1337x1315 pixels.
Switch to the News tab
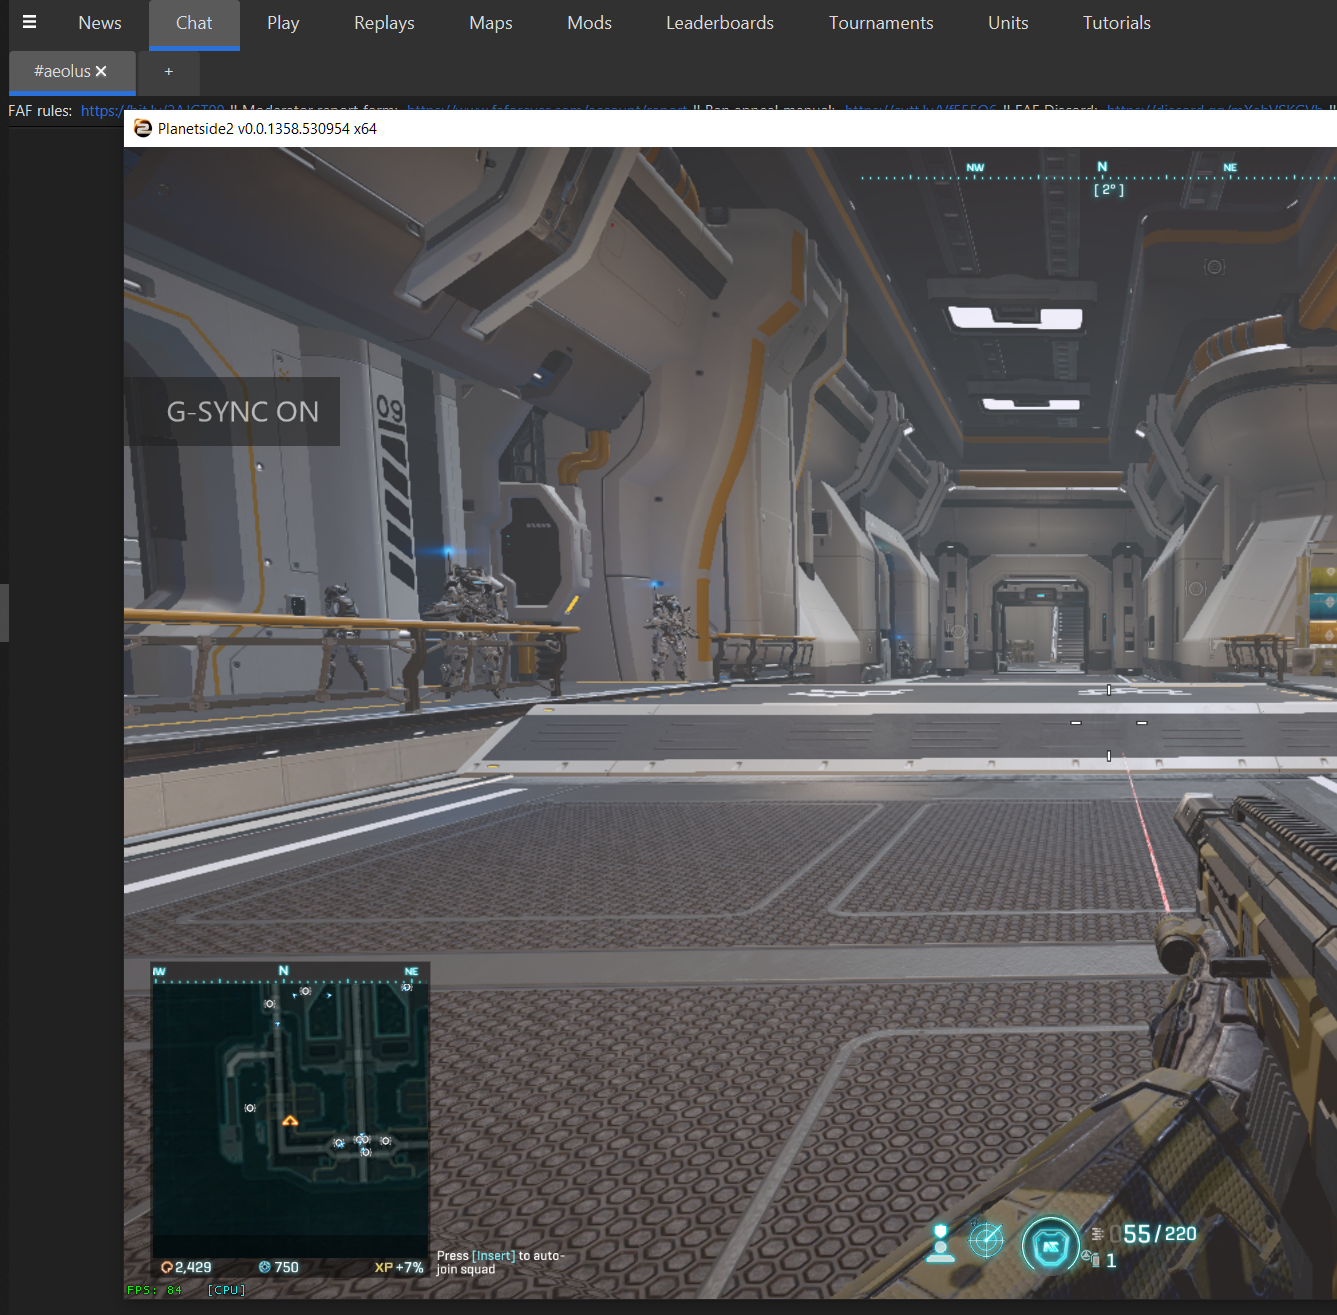coord(100,23)
